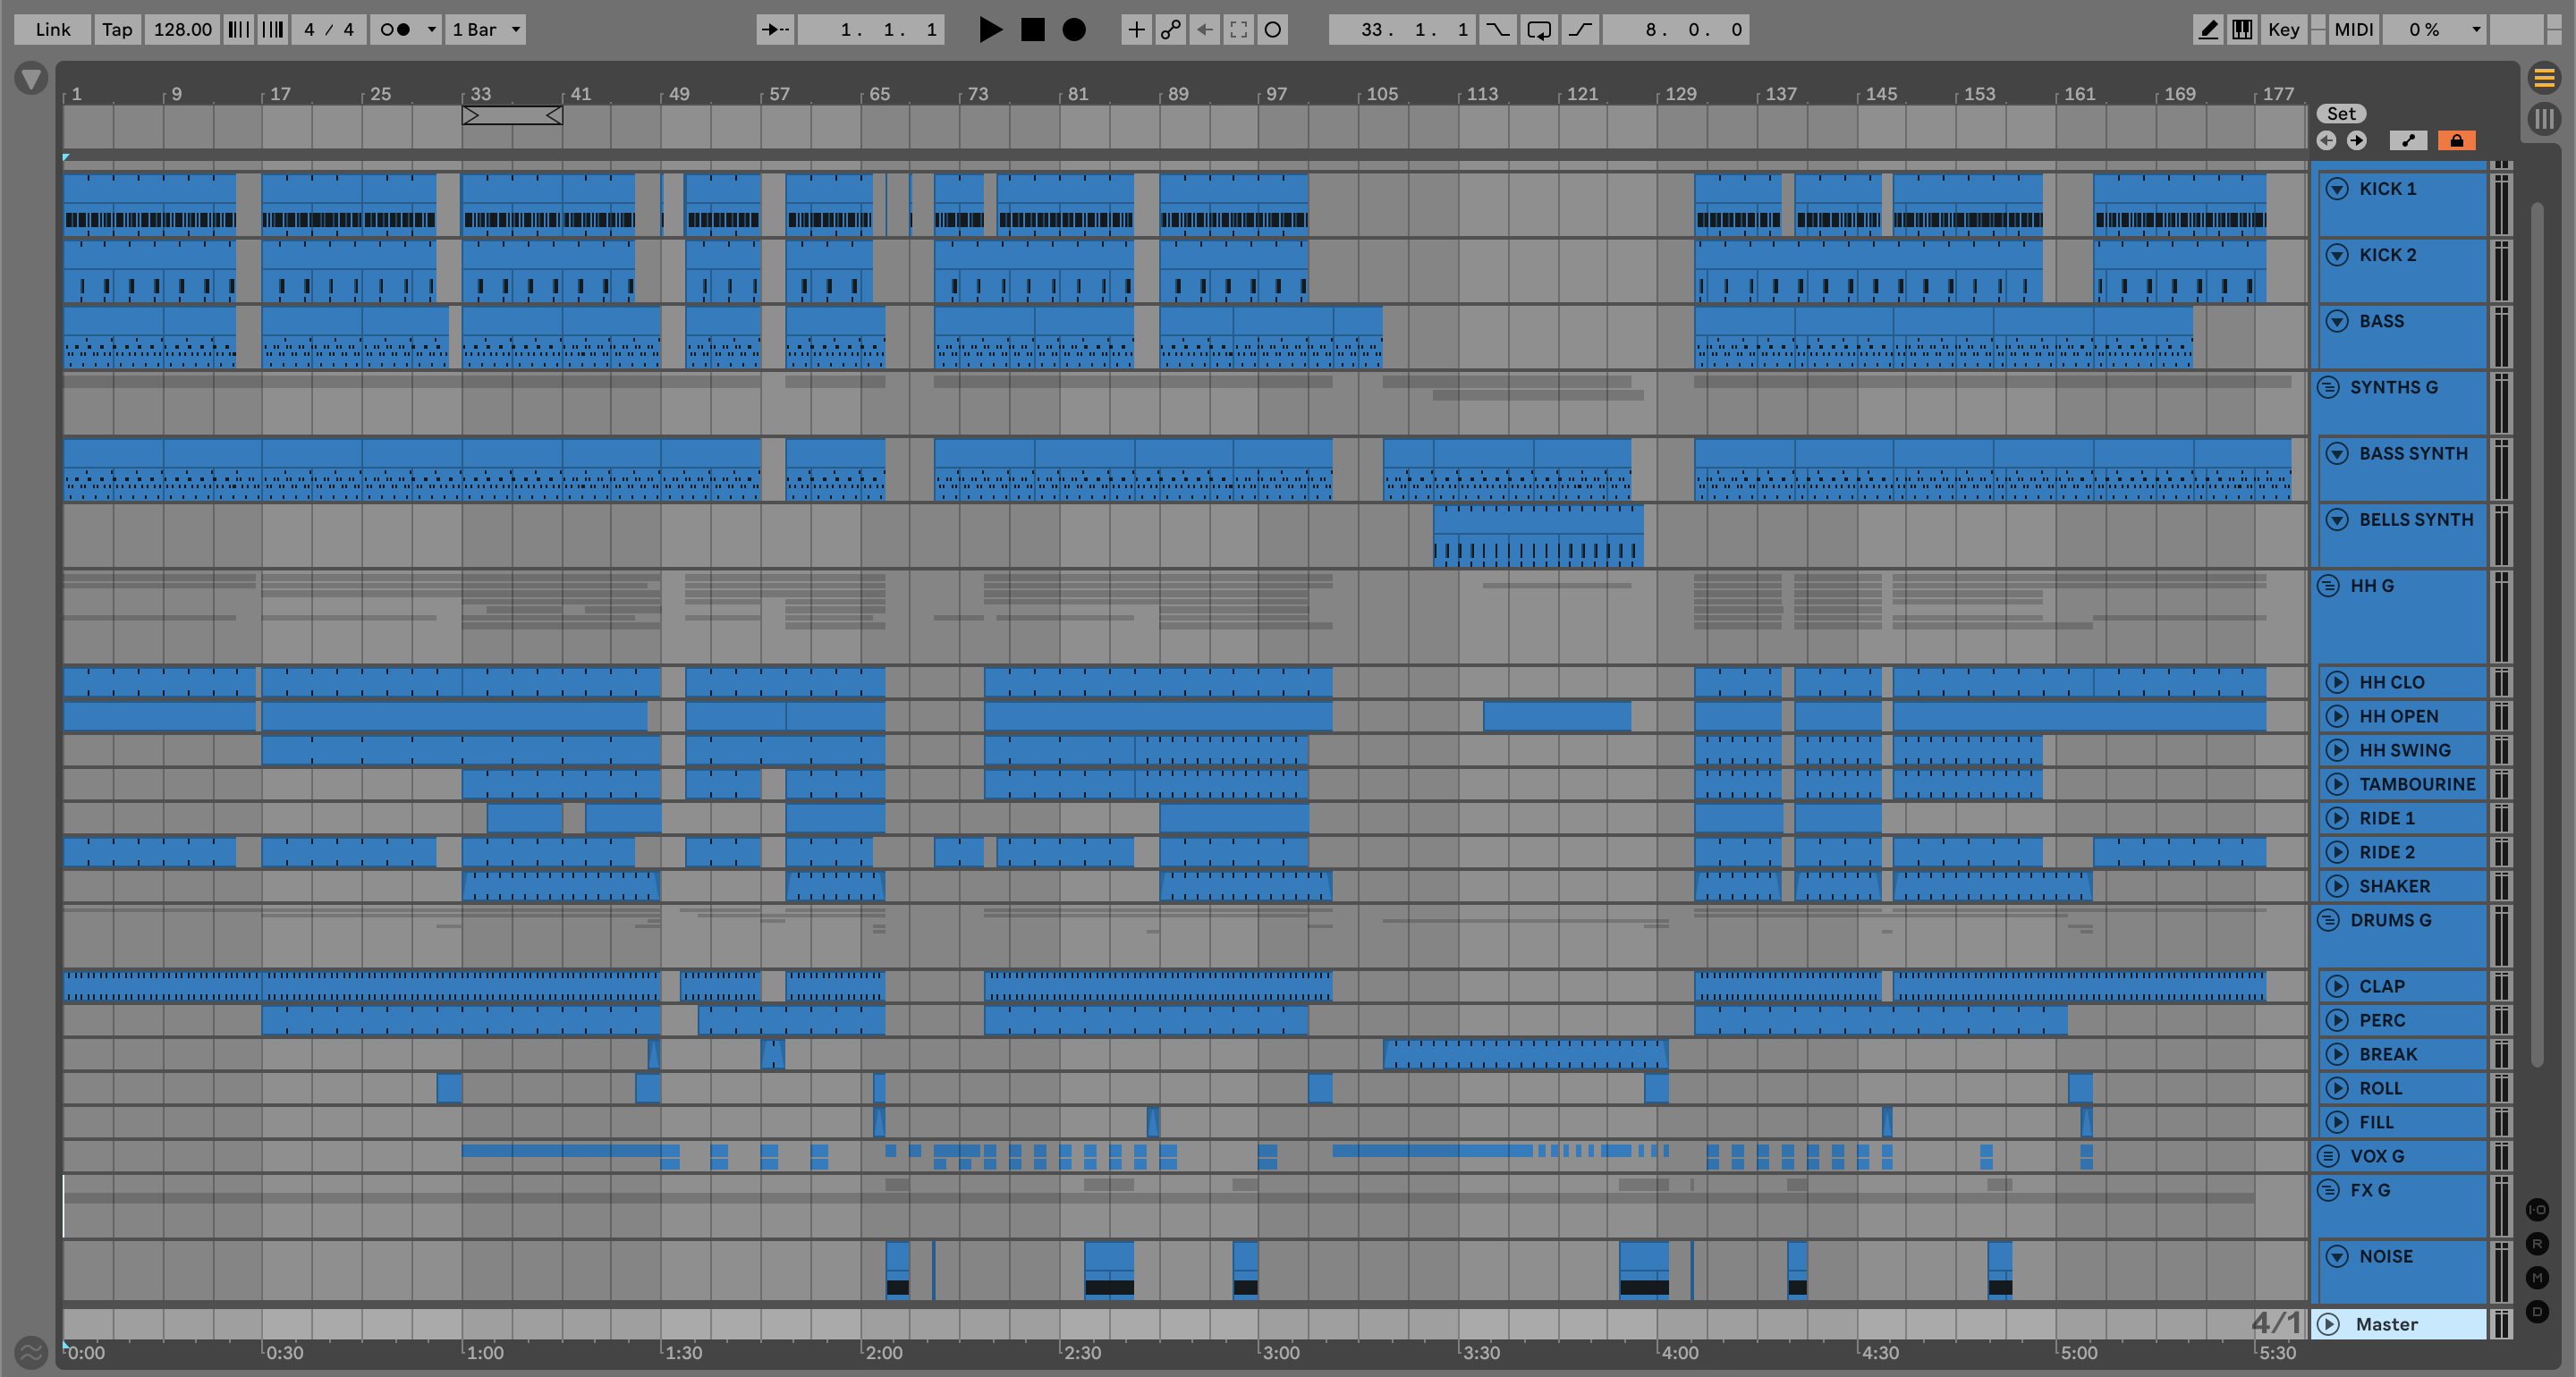
Task: Toggle MIDI map mode switch
Action: [2353, 29]
